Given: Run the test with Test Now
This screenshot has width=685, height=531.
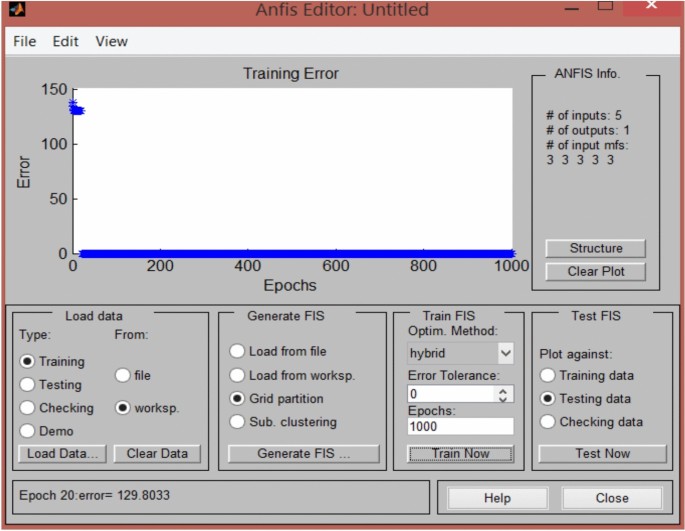Looking at the screenshot, I should click(x=602, y=454).
